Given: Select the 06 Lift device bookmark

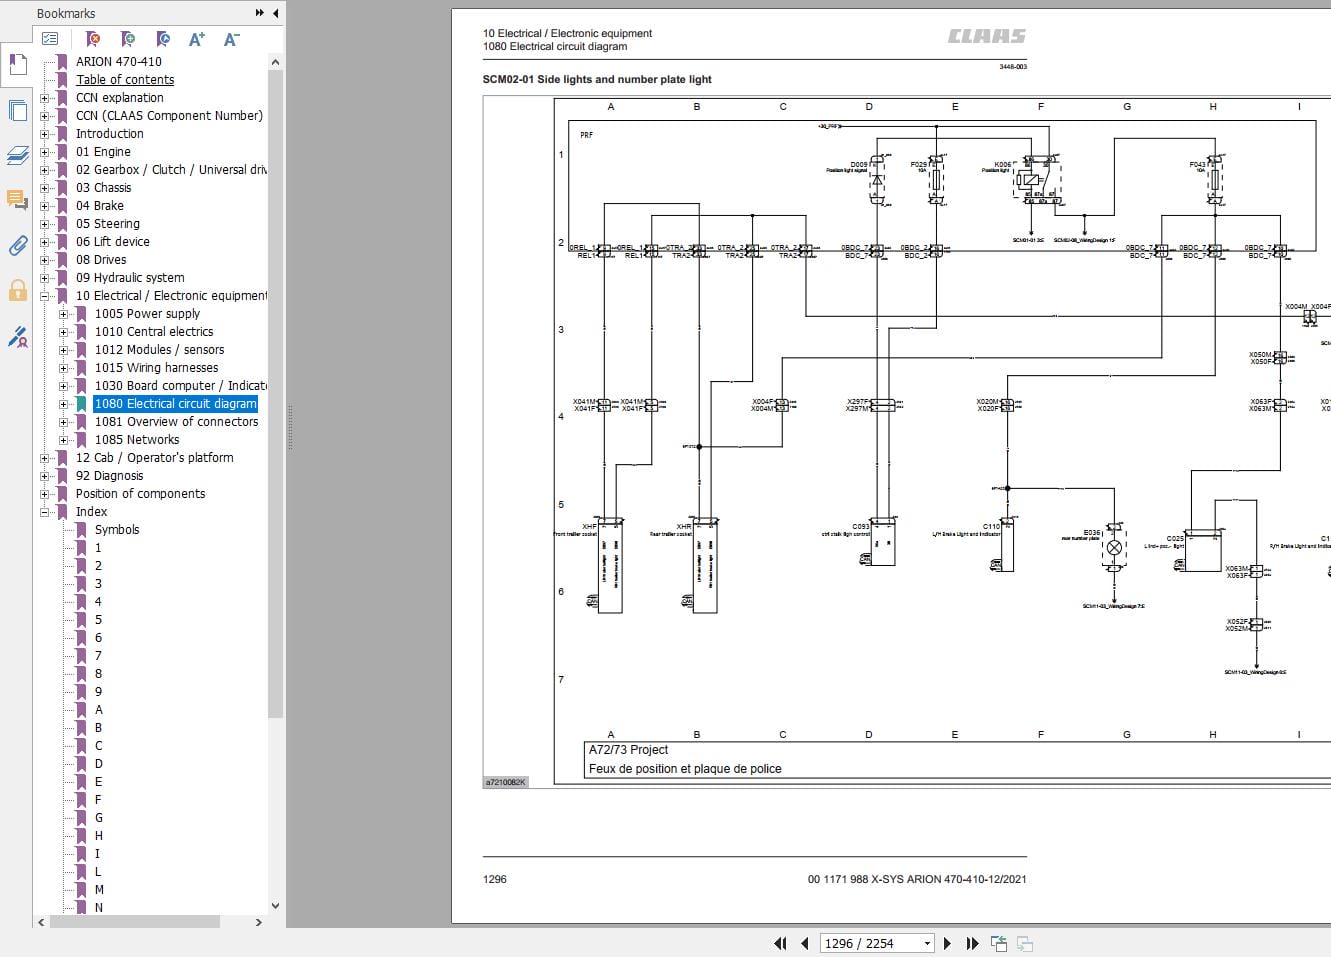Looking at the screenshot, I should pyautogui.click(x=112, y=242).
